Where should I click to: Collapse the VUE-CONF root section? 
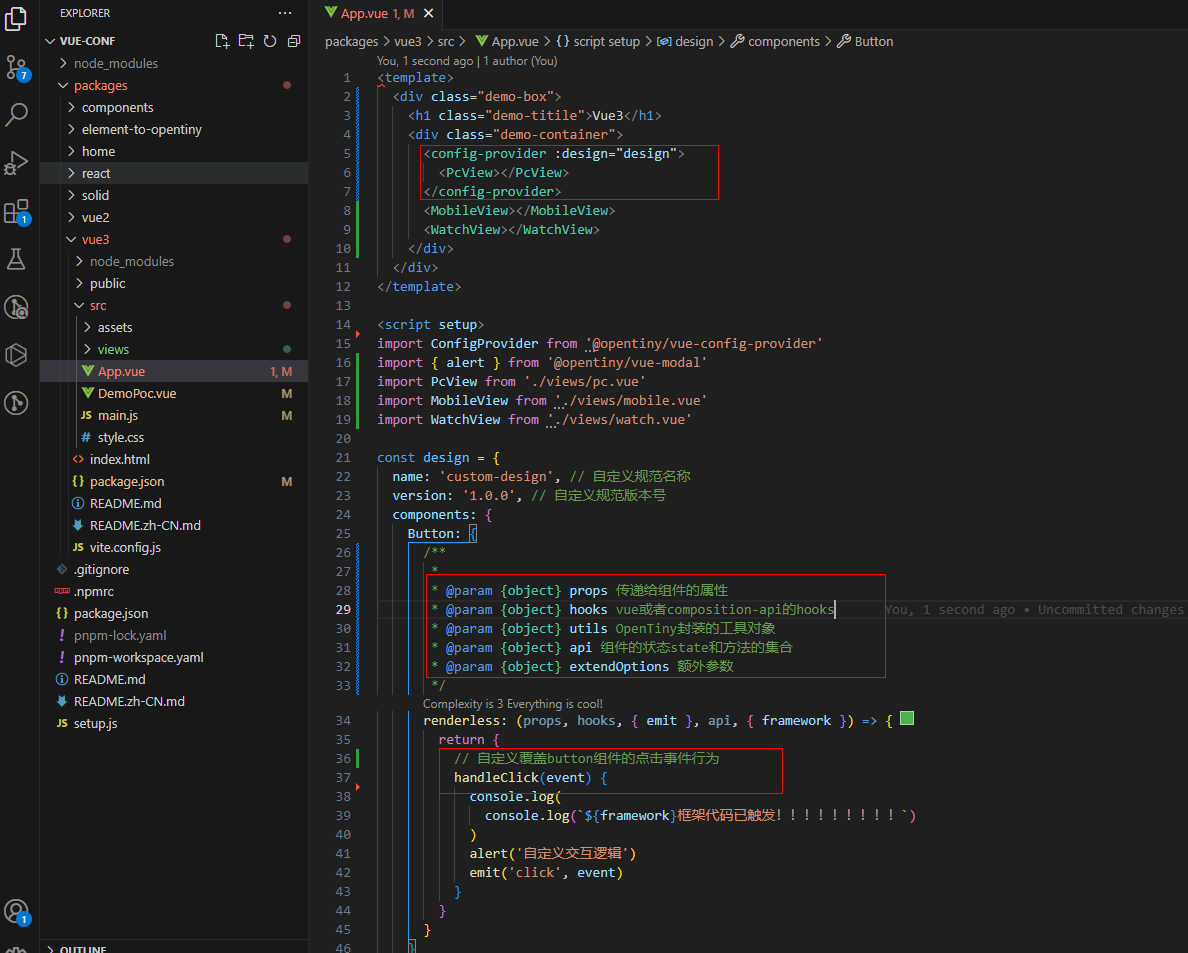point(87,41)
